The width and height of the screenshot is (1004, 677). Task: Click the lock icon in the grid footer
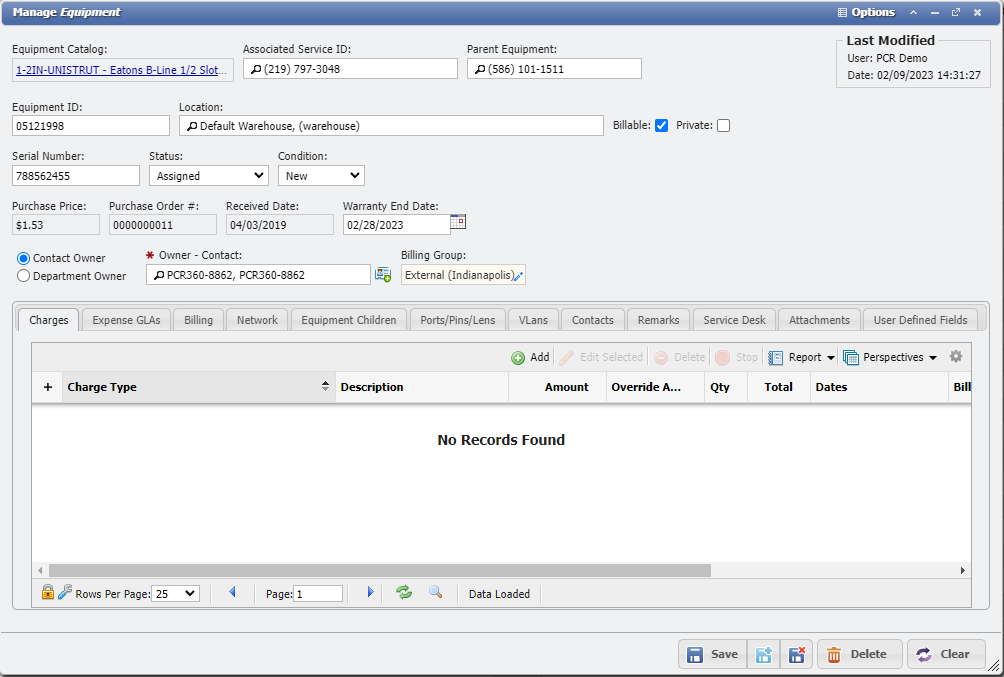pos(47,592)
